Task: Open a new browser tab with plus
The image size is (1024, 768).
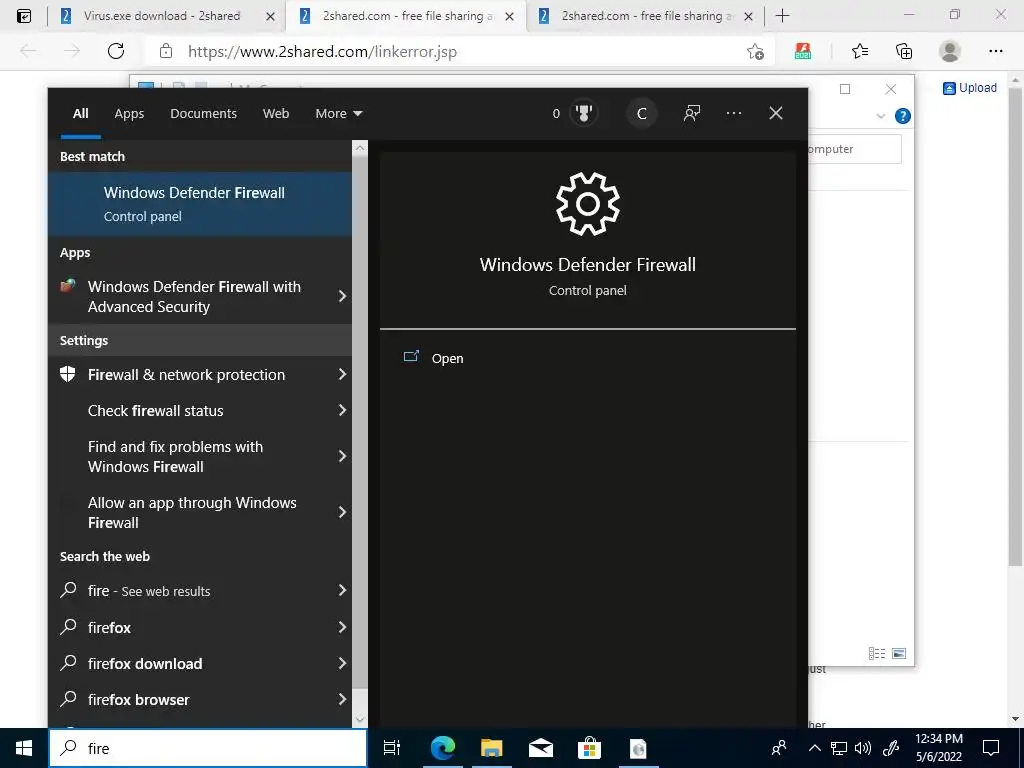Action: [x=782, y=16]
